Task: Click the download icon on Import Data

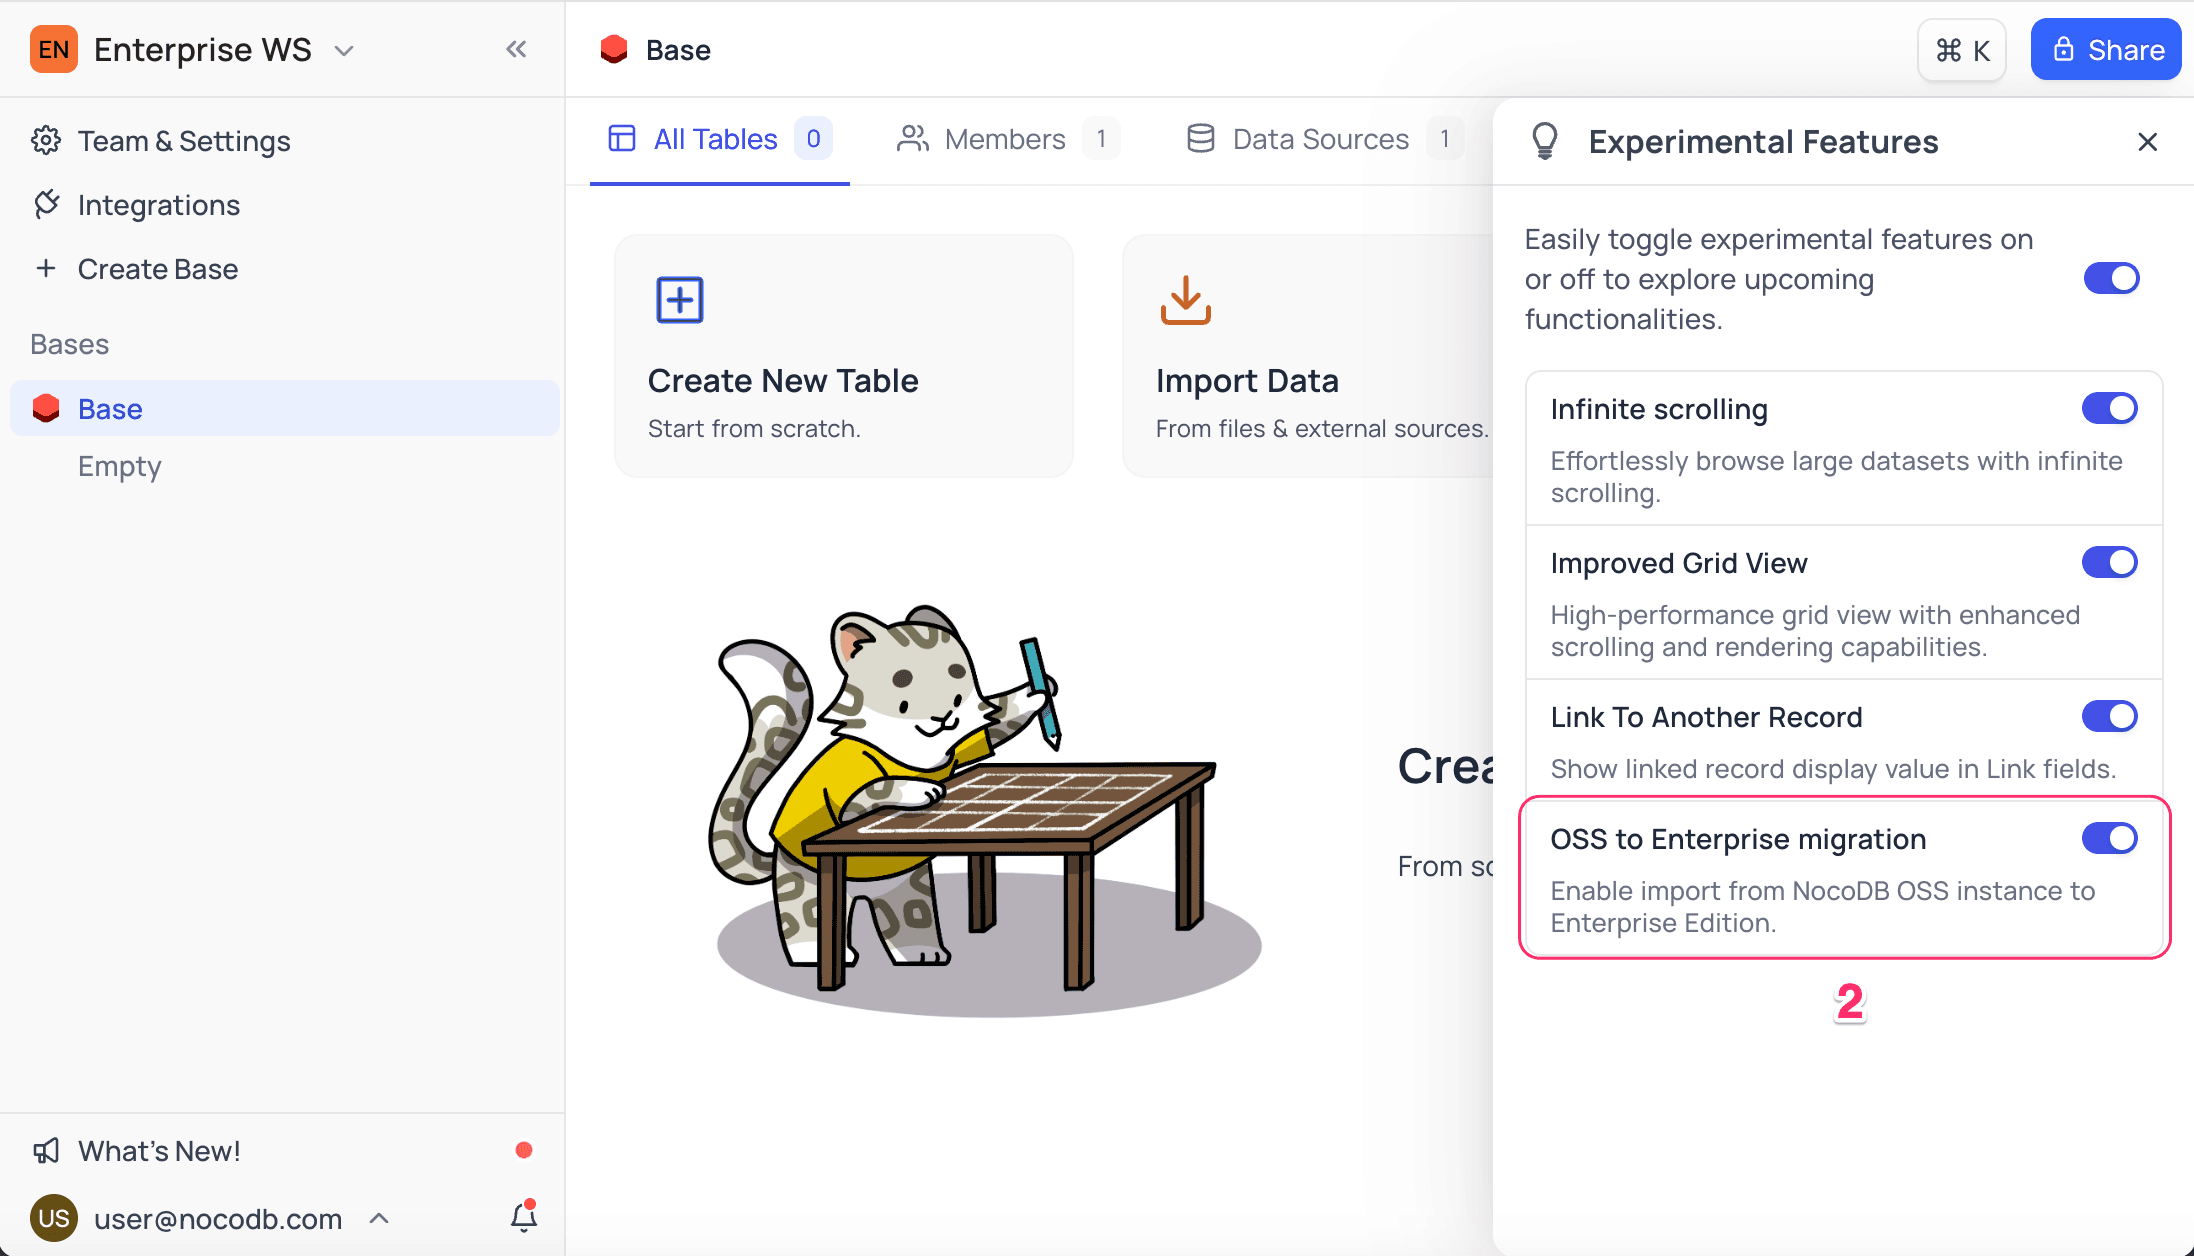Action: click(1186, 299)
